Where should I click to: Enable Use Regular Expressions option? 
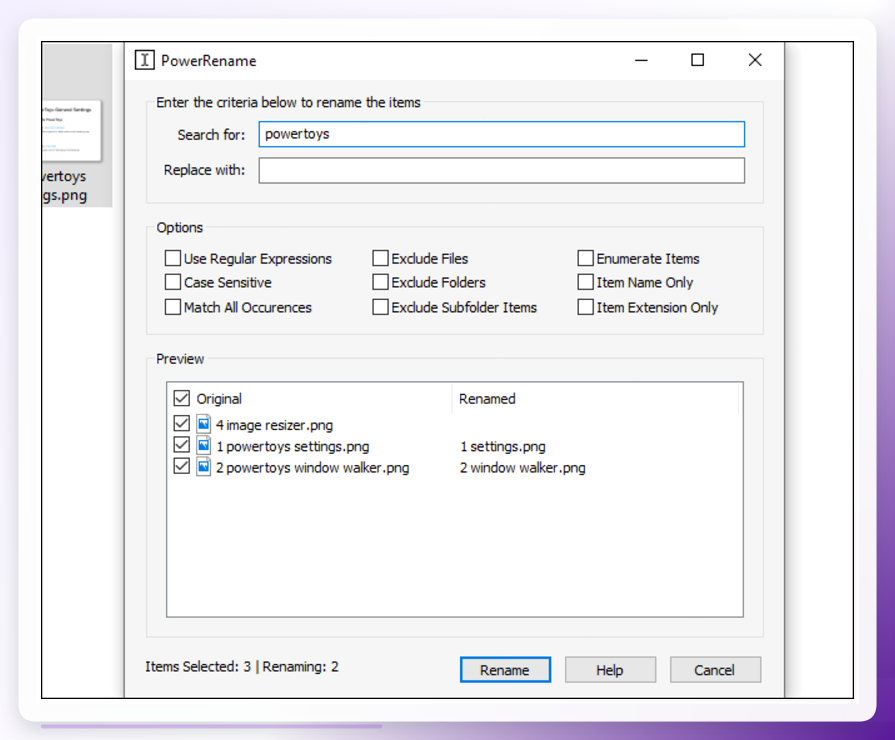[172, 258]
